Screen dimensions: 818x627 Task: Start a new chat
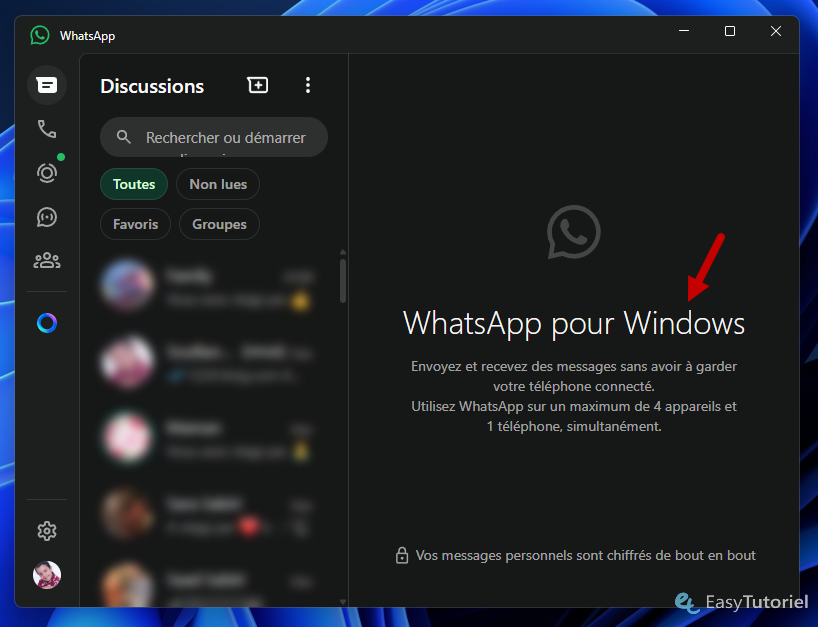point(257,85)
